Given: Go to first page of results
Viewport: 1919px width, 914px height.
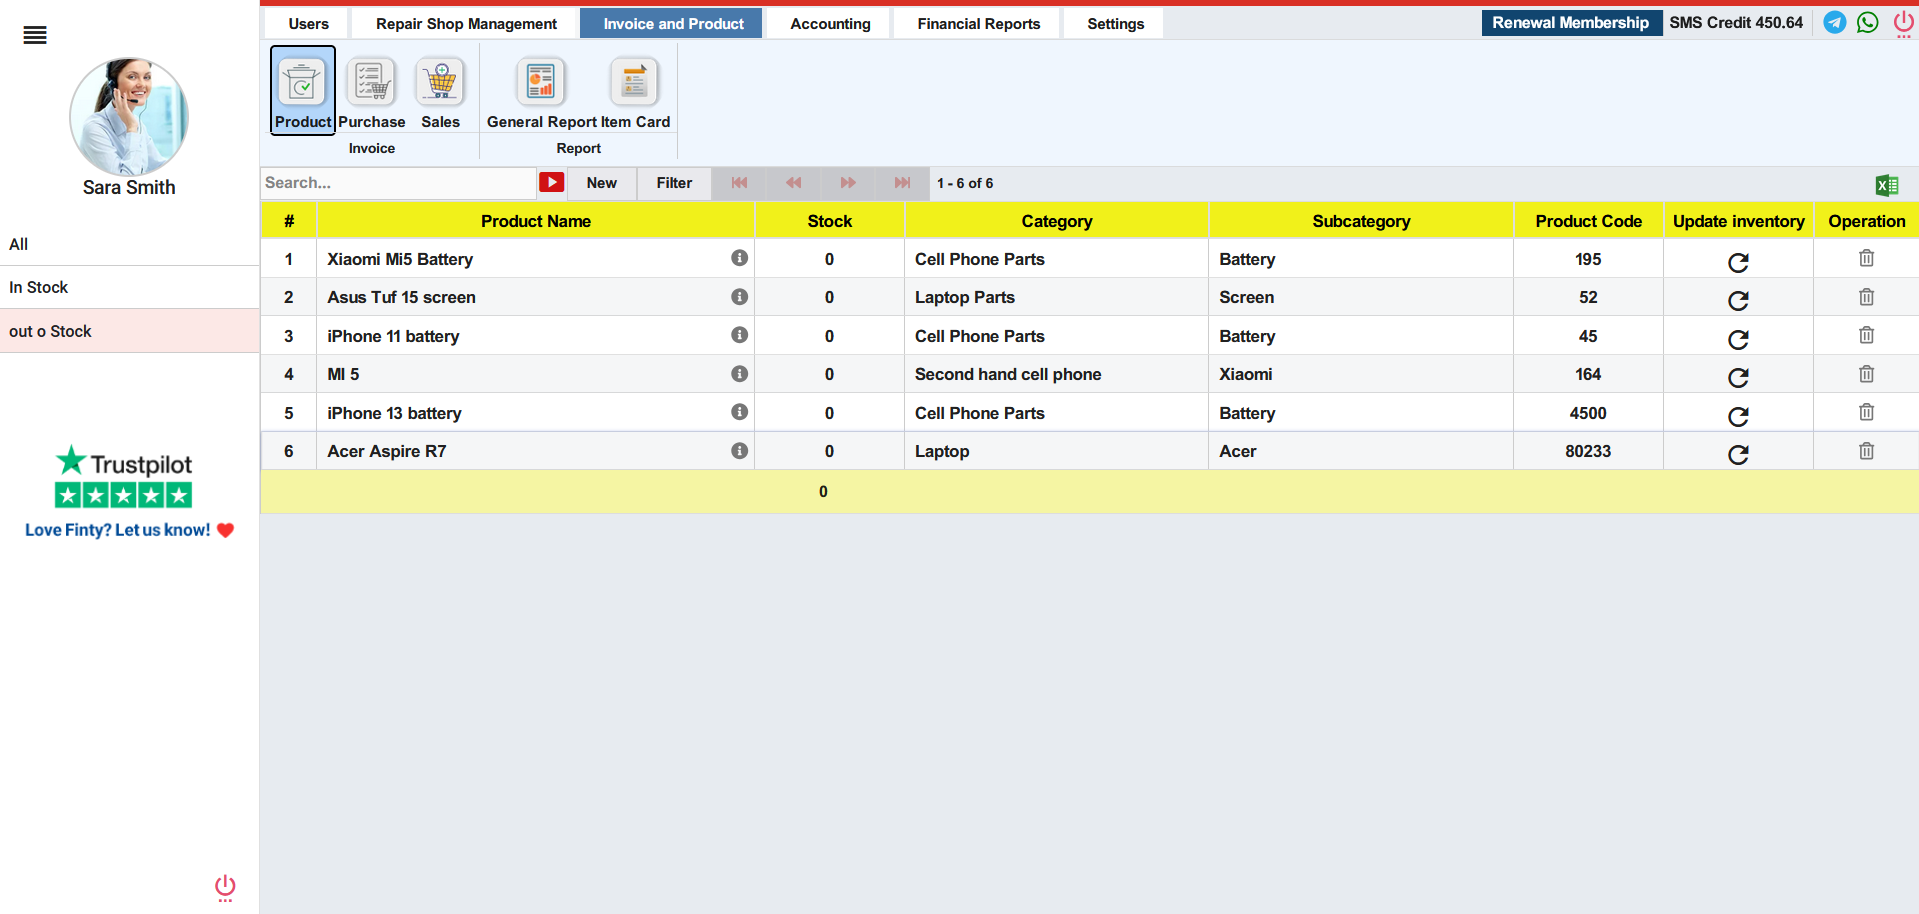Looking at the screenshot, I should coord(739,183).
